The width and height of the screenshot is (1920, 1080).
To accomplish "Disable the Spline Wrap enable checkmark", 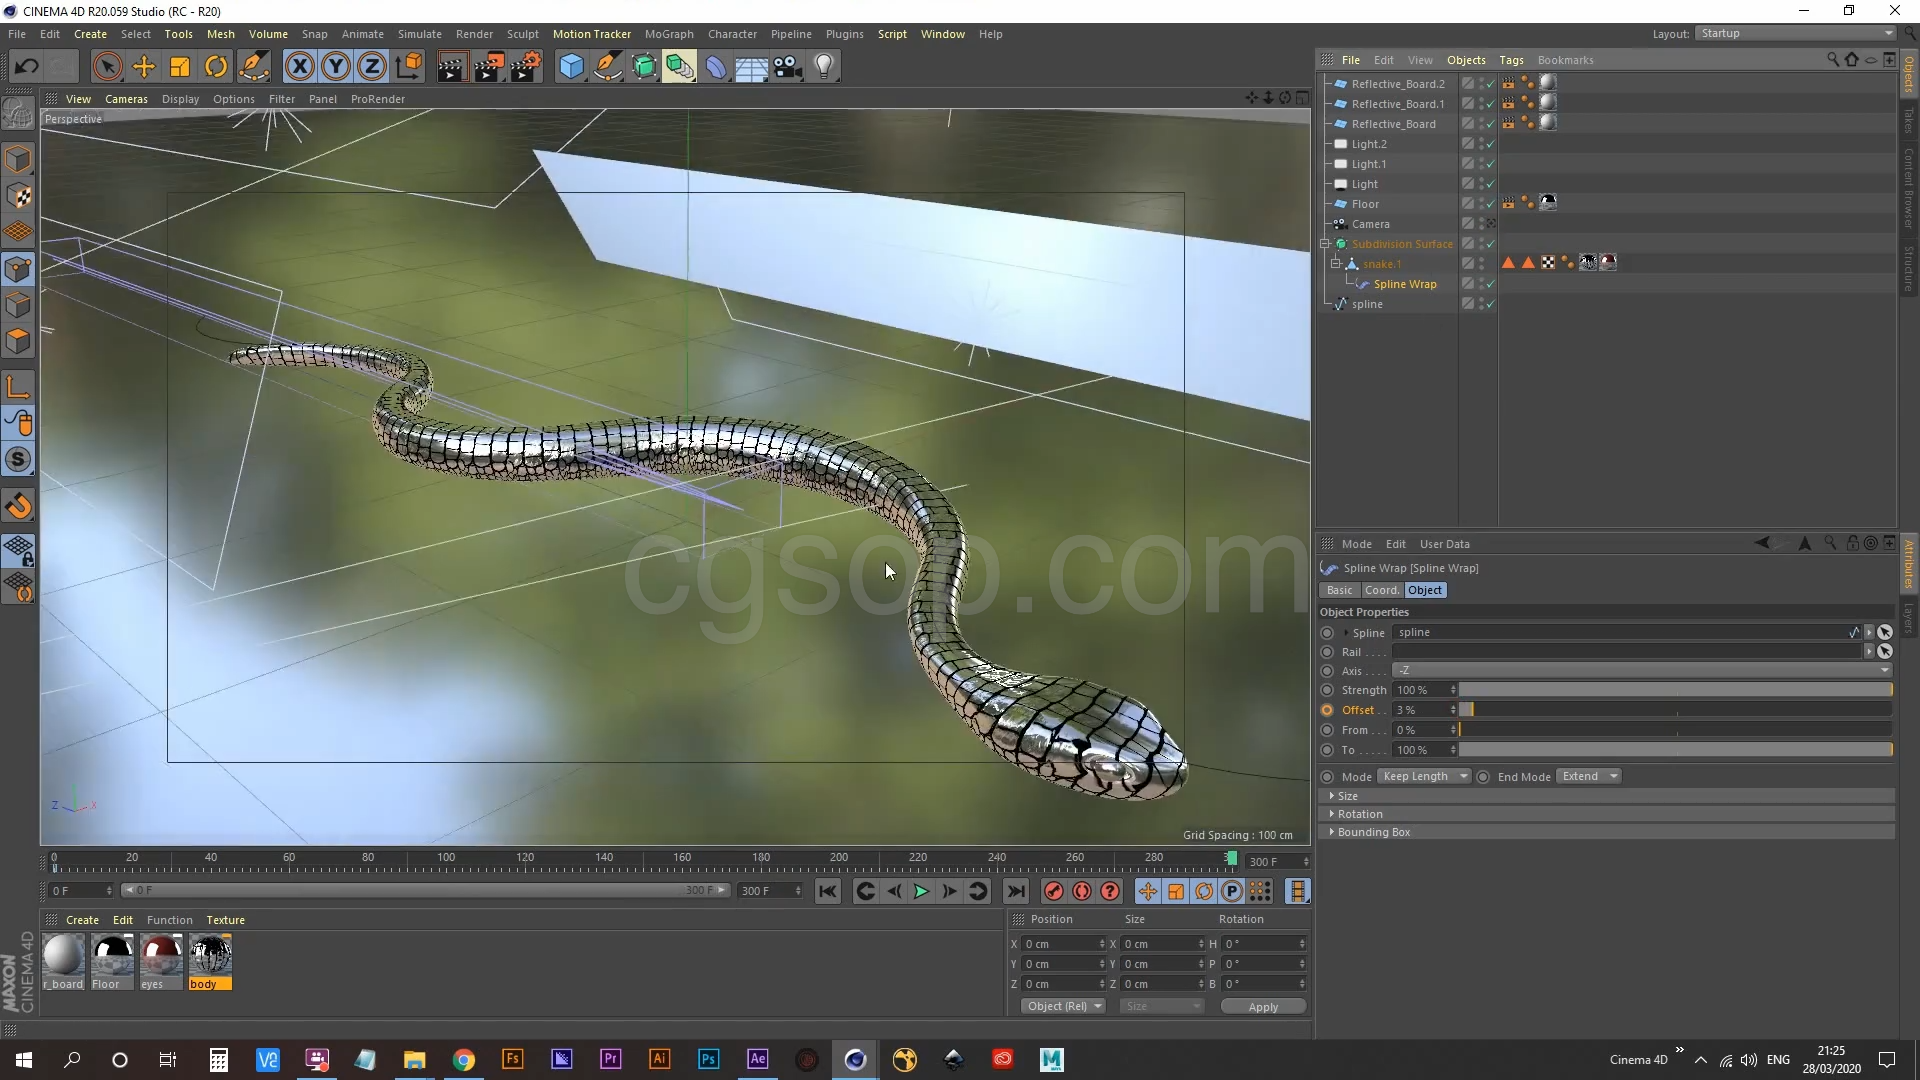I will pyautogui.click(x=1490, y=284).
